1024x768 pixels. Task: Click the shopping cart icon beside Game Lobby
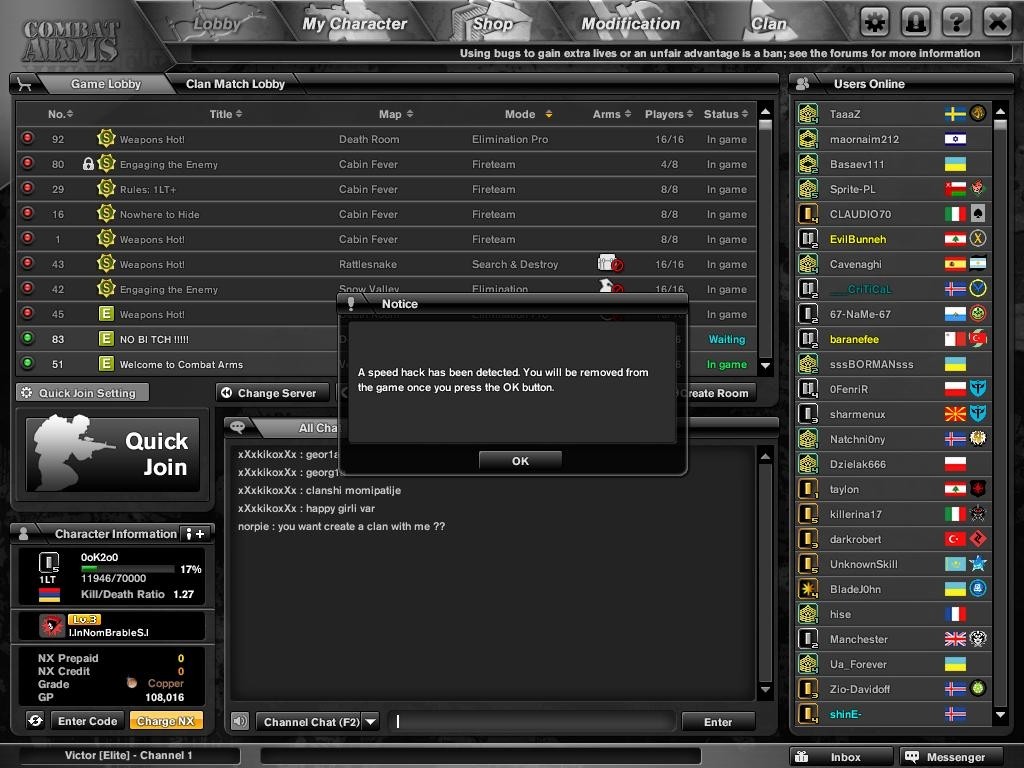pos(25,84)
